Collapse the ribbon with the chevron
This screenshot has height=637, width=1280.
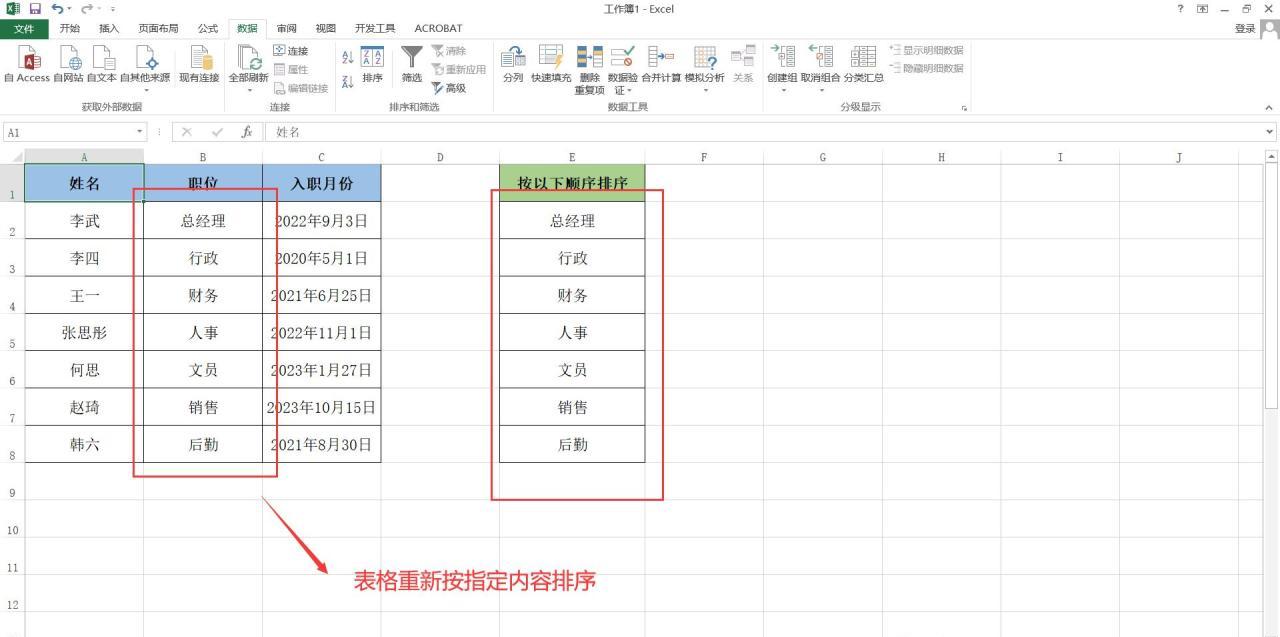click(1269, 108)
